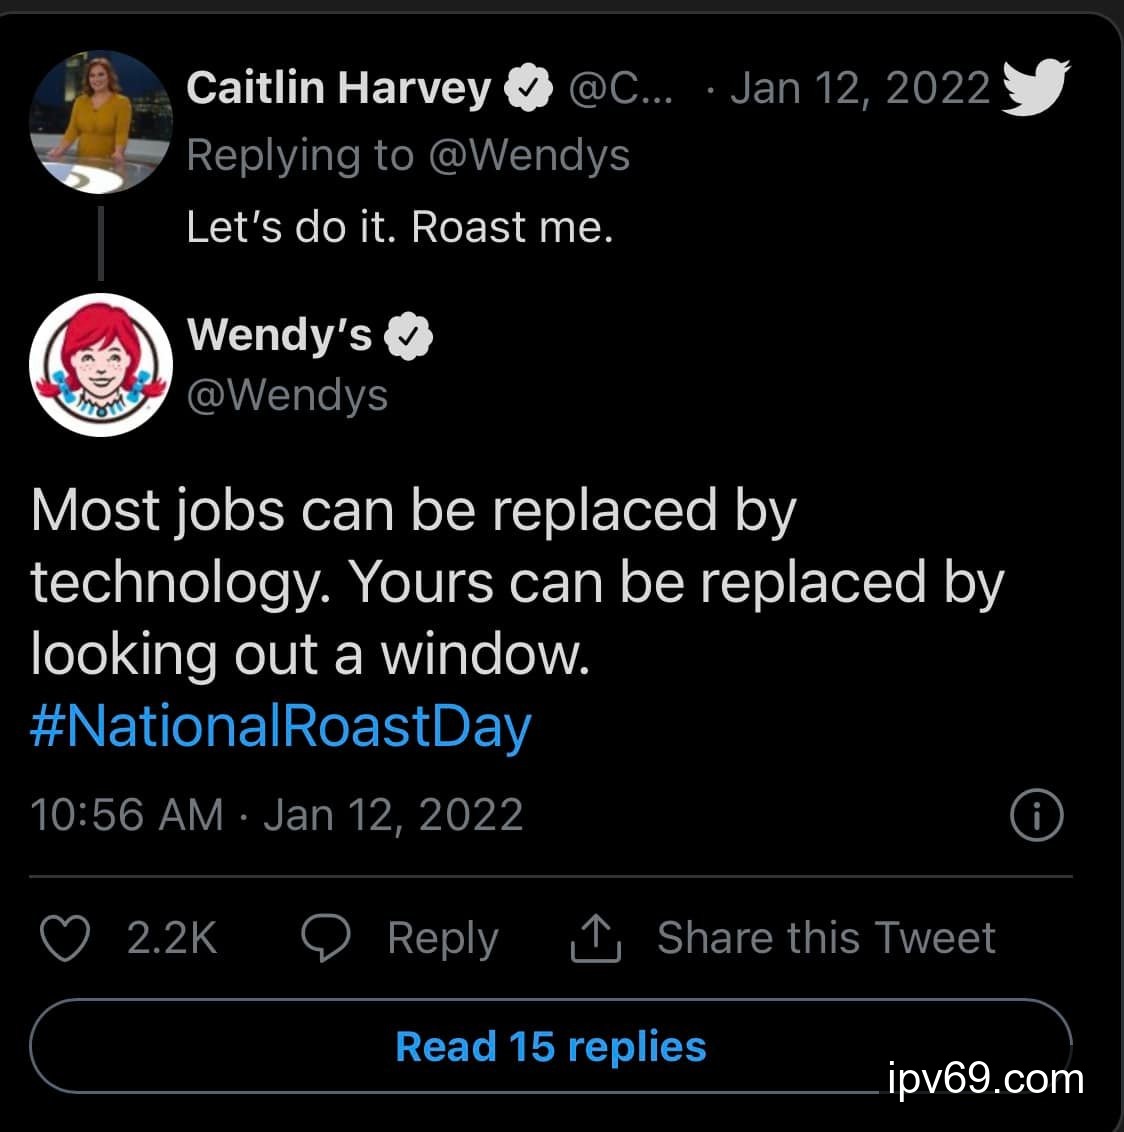This screenshot has width=1124, height=1132.
Task: Open Caitlin Harvey's profile photo
Action: coord(101,121)
